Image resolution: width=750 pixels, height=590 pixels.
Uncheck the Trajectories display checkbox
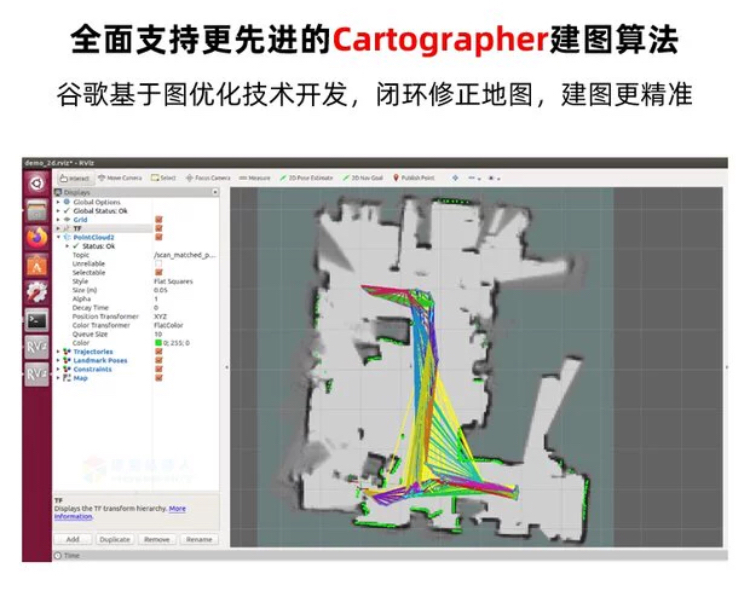click(x=158, y=352)
